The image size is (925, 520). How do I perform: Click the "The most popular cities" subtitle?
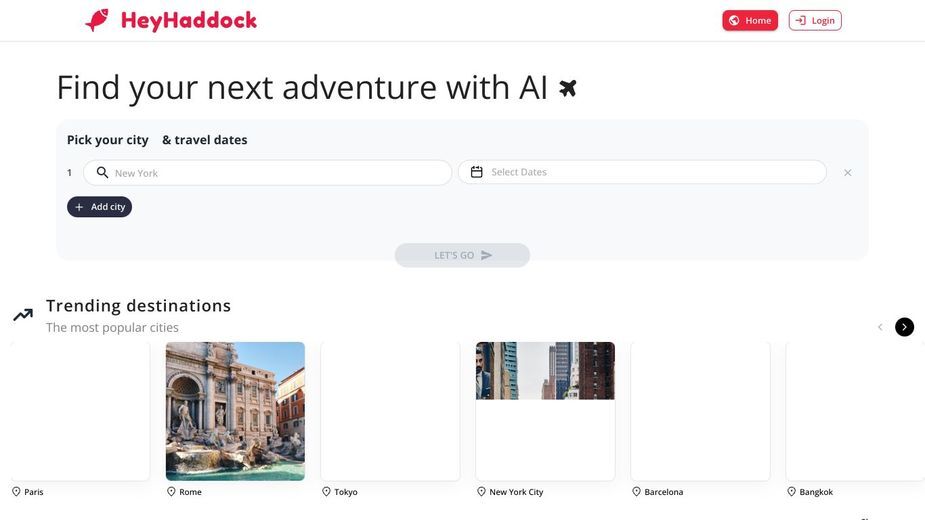tap(112, 328)
